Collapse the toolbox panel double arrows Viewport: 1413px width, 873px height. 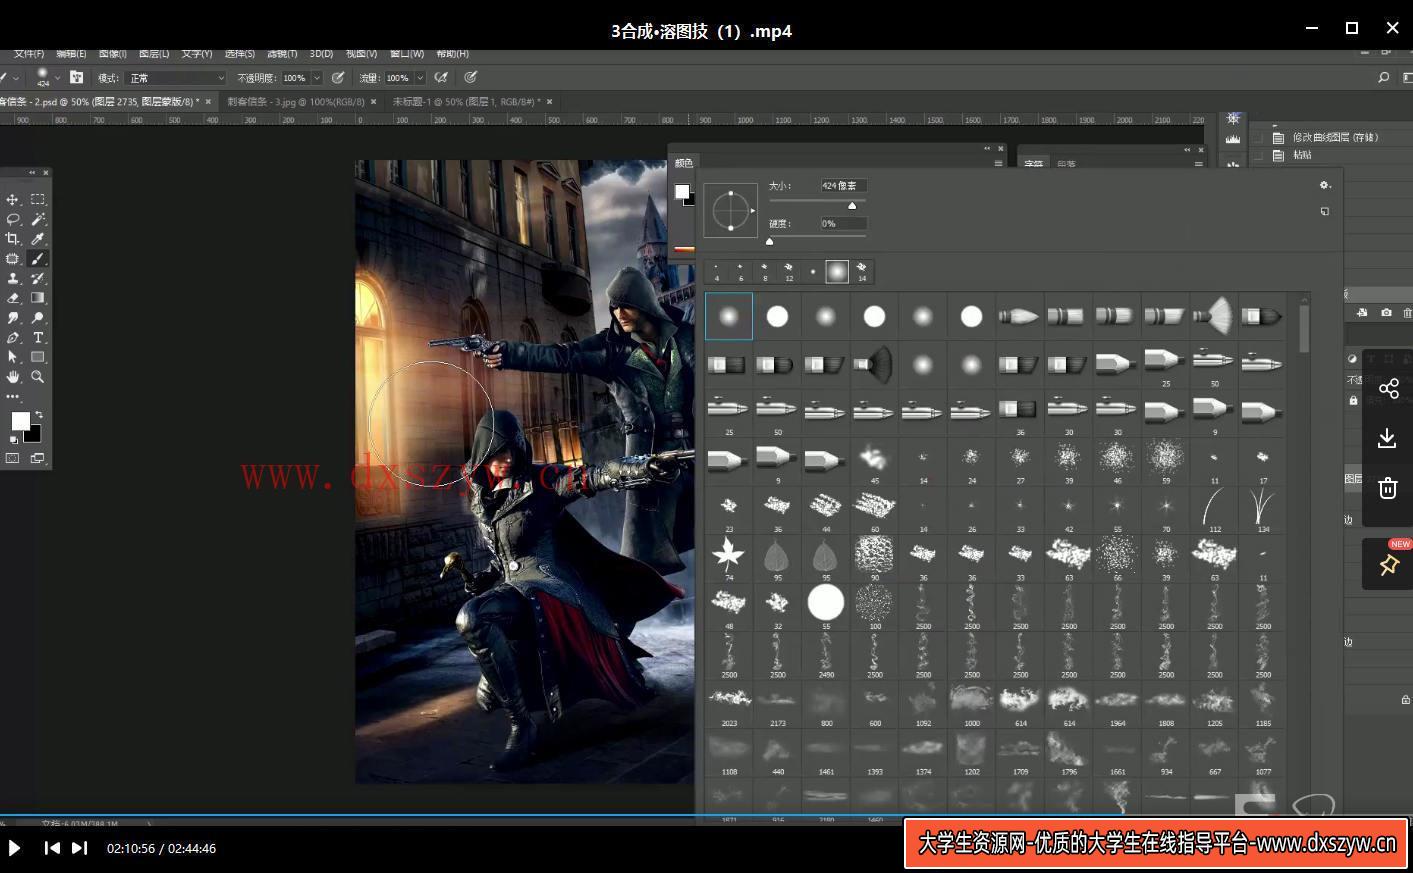[32, 172]
